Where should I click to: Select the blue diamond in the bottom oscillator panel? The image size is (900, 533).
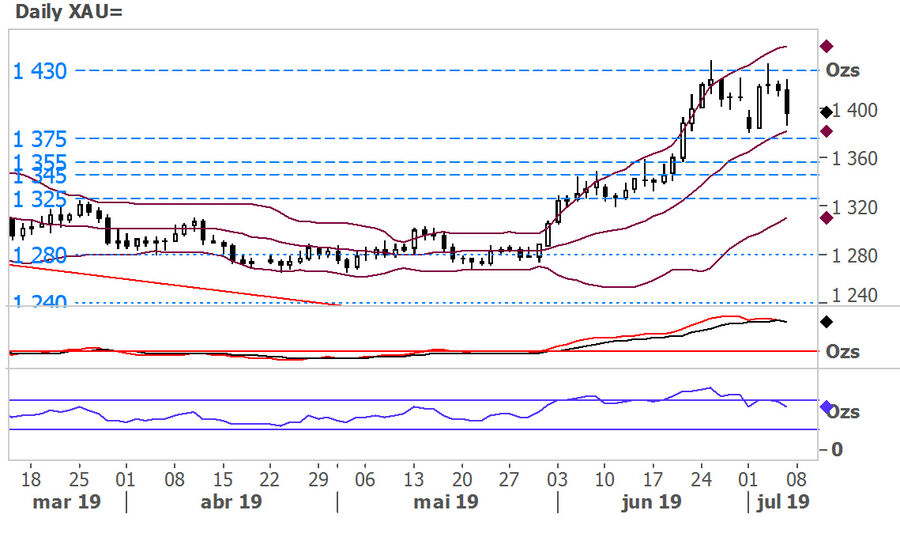tap(827, 407)
